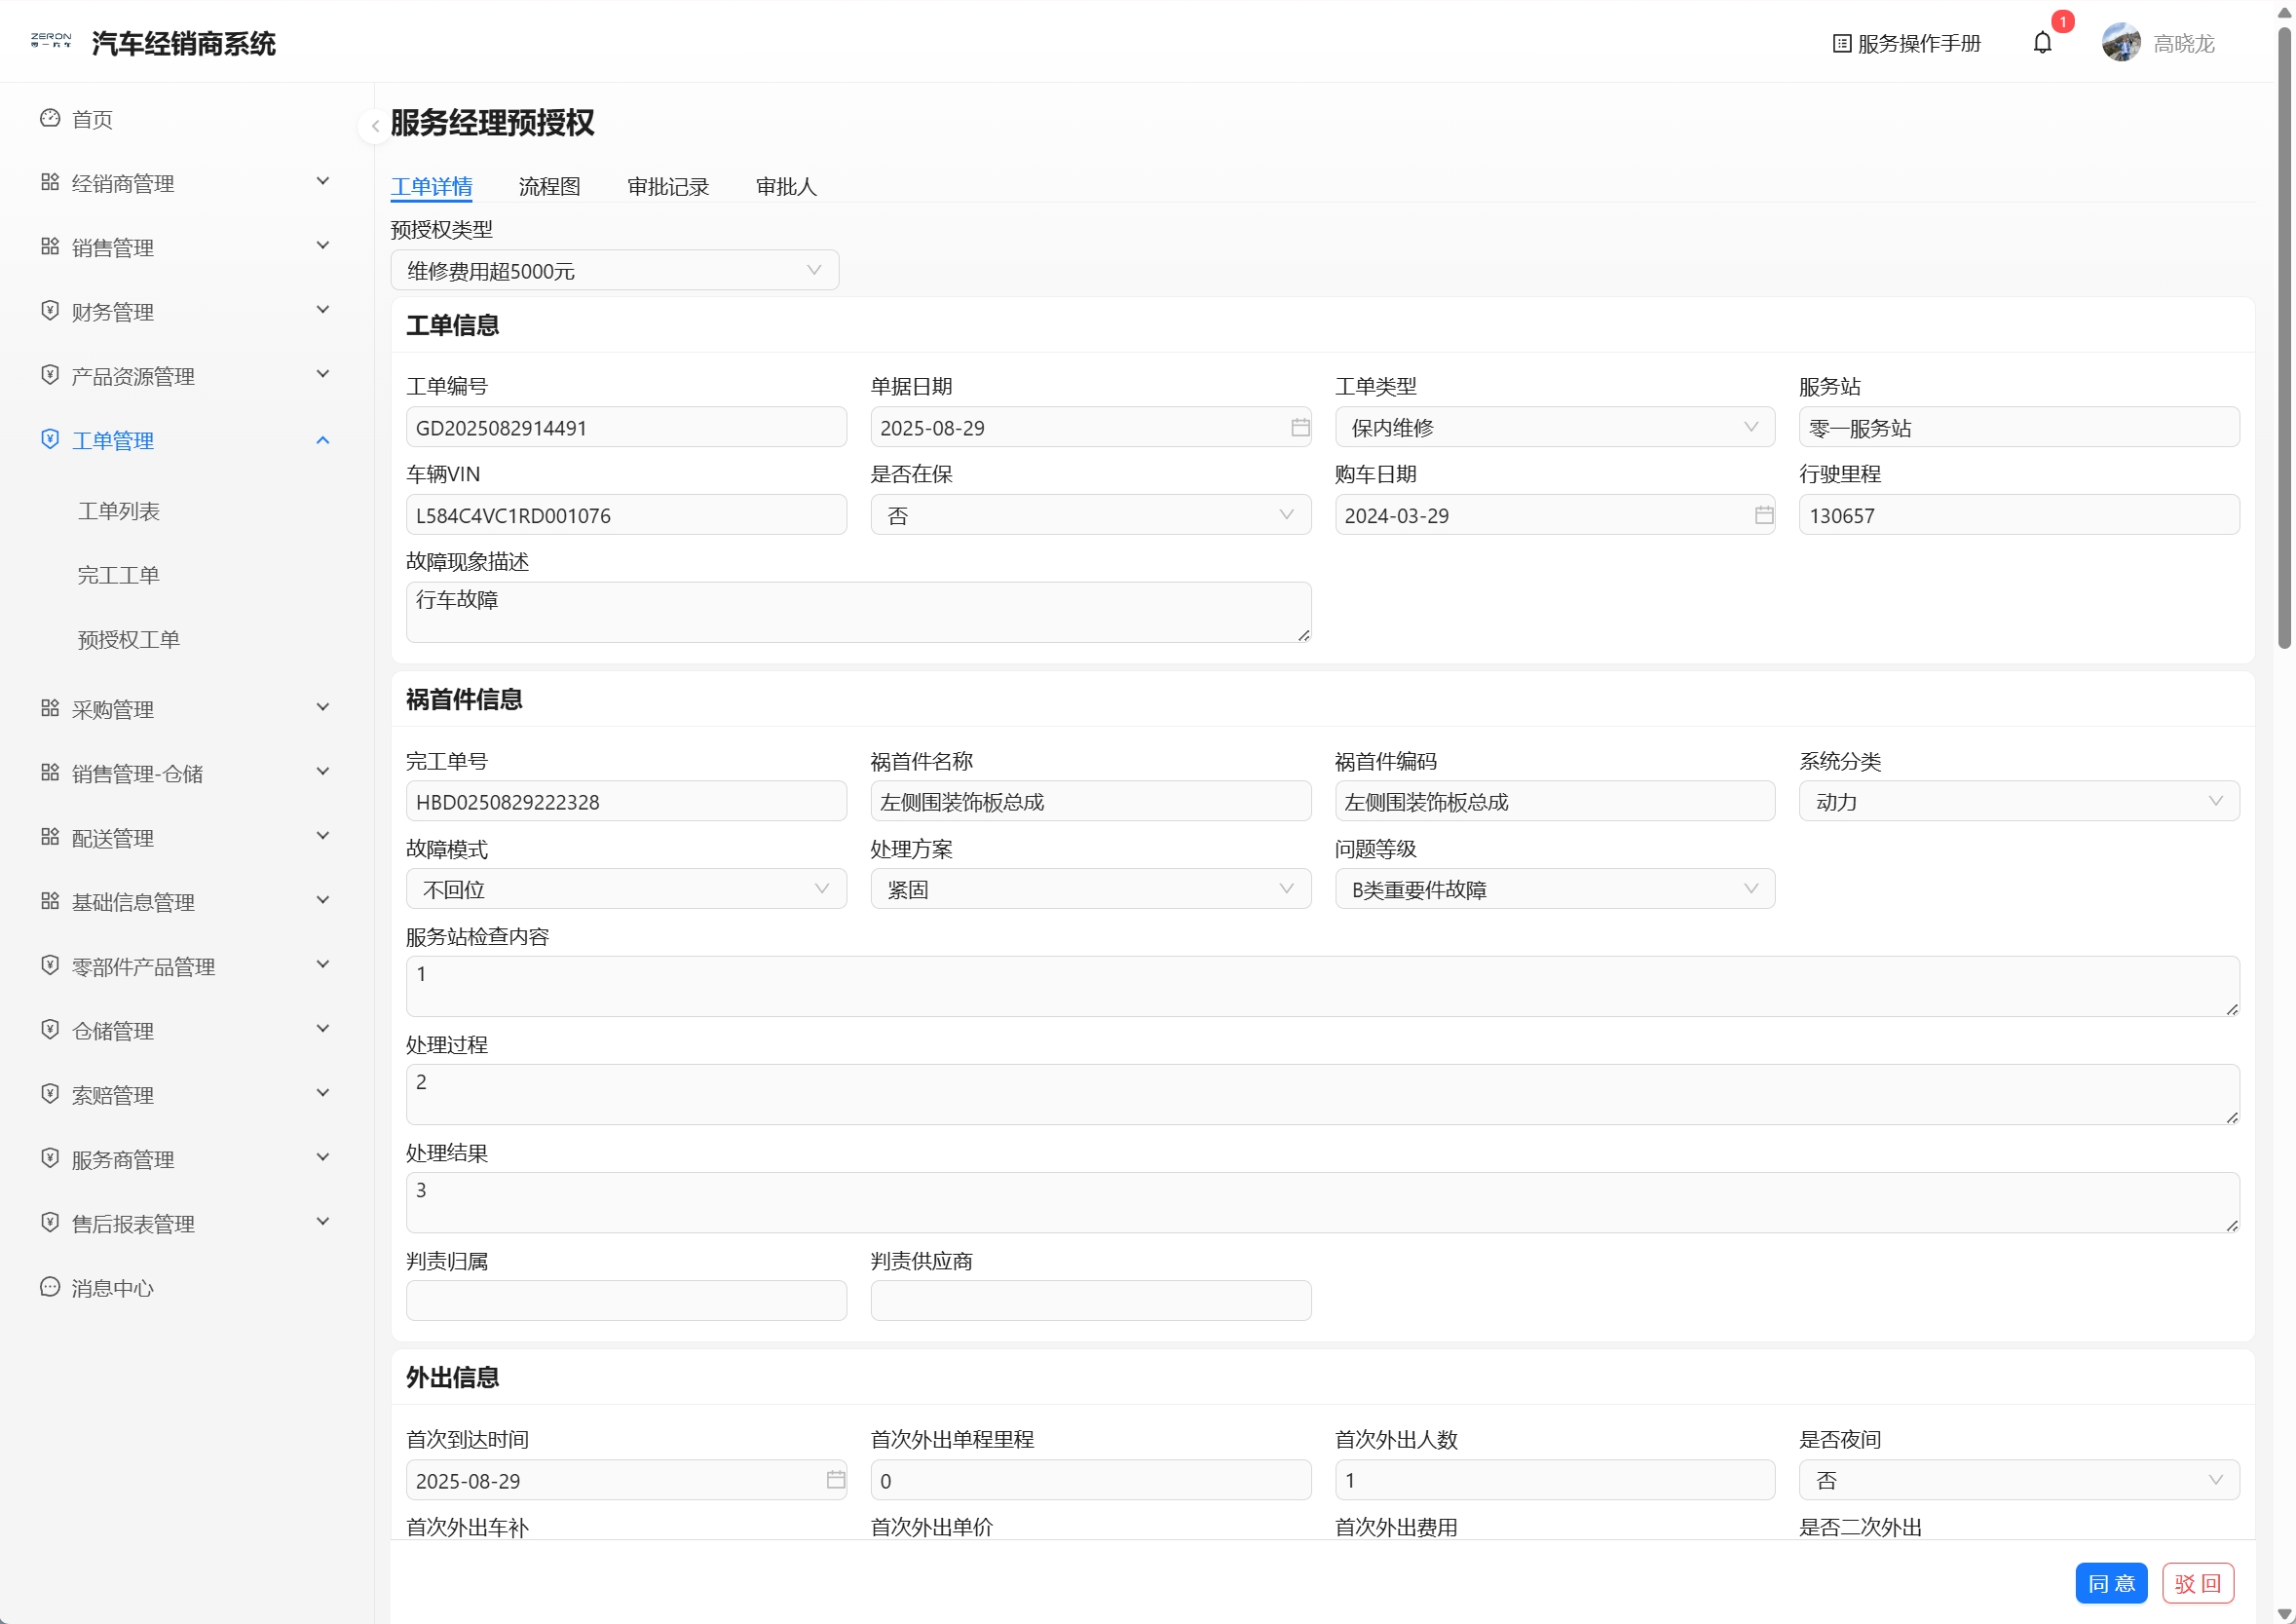Open the 工单类型 dropdown showing 保内维修
Viewport: 2296px width, 1624px height.
1555,427
